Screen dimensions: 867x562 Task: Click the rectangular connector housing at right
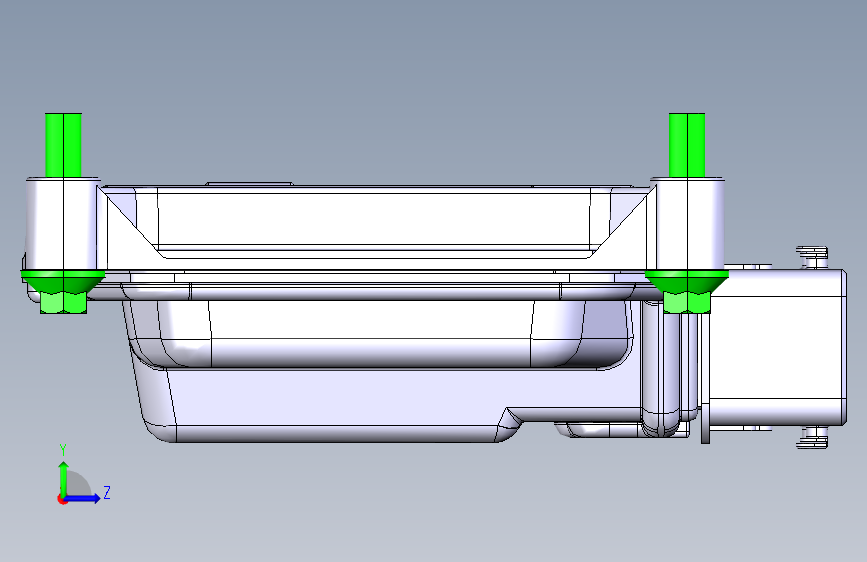click(x=777, y=347)
